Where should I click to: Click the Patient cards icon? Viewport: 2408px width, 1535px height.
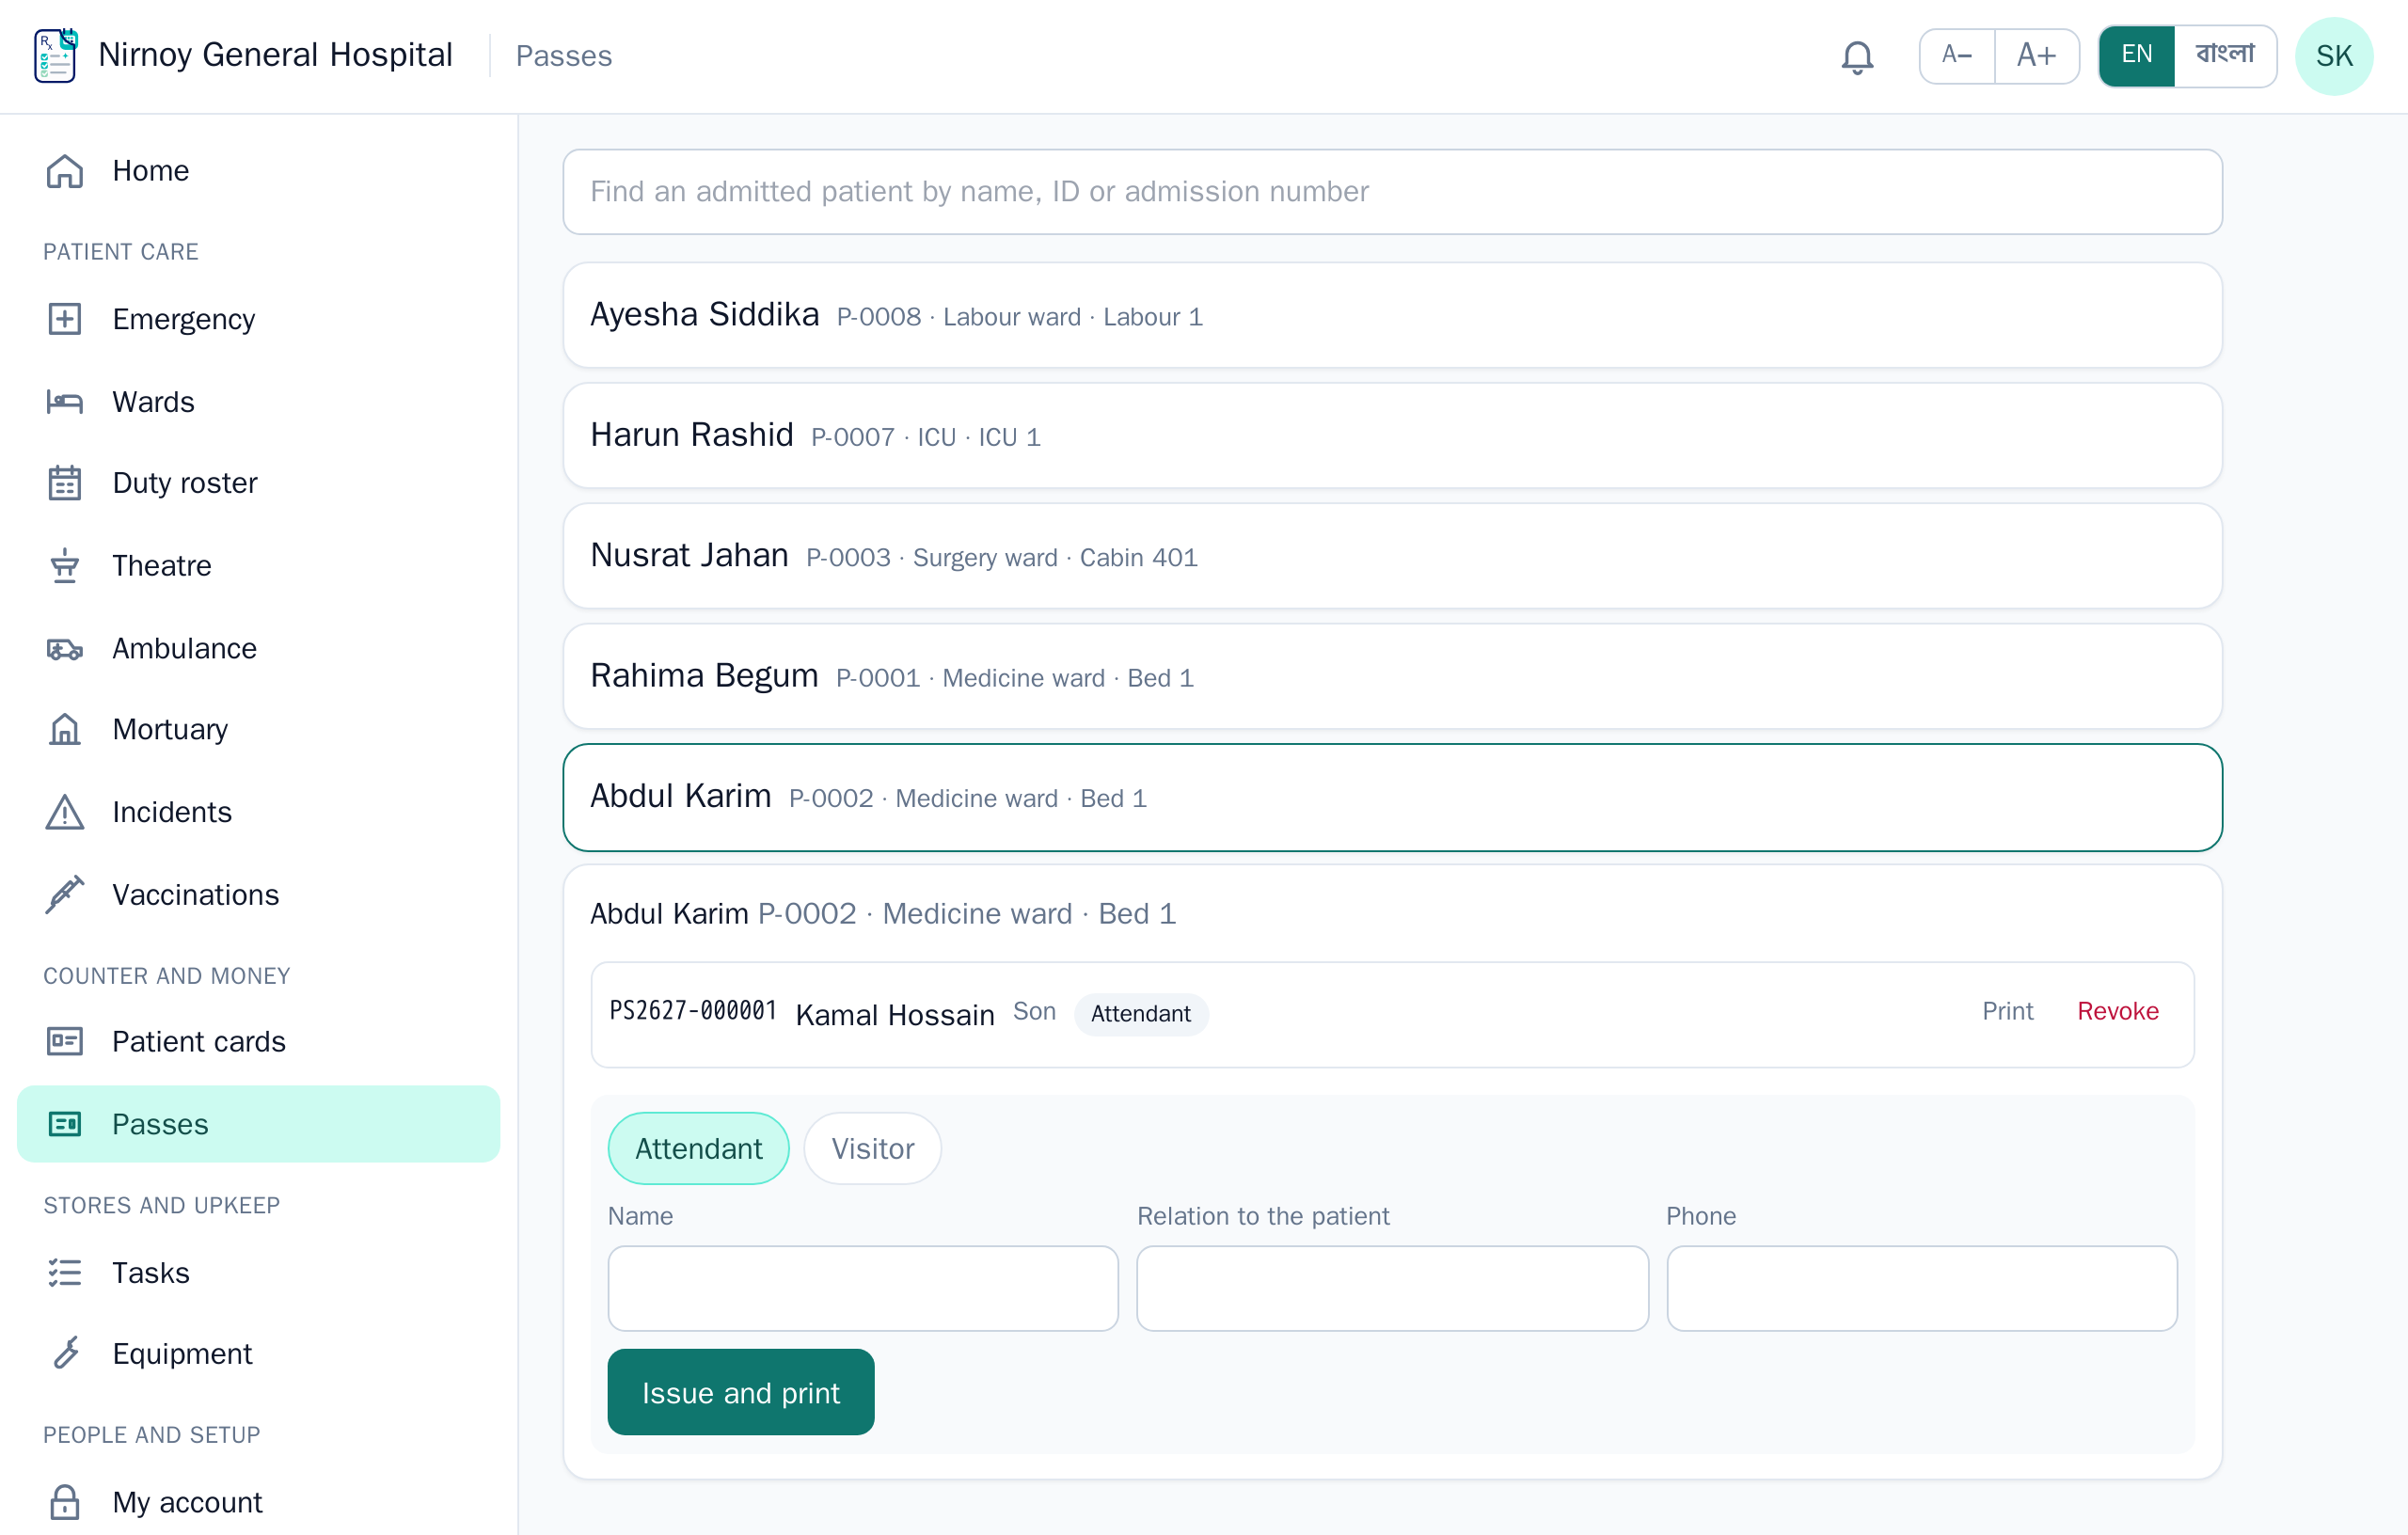click(65, 1042)
